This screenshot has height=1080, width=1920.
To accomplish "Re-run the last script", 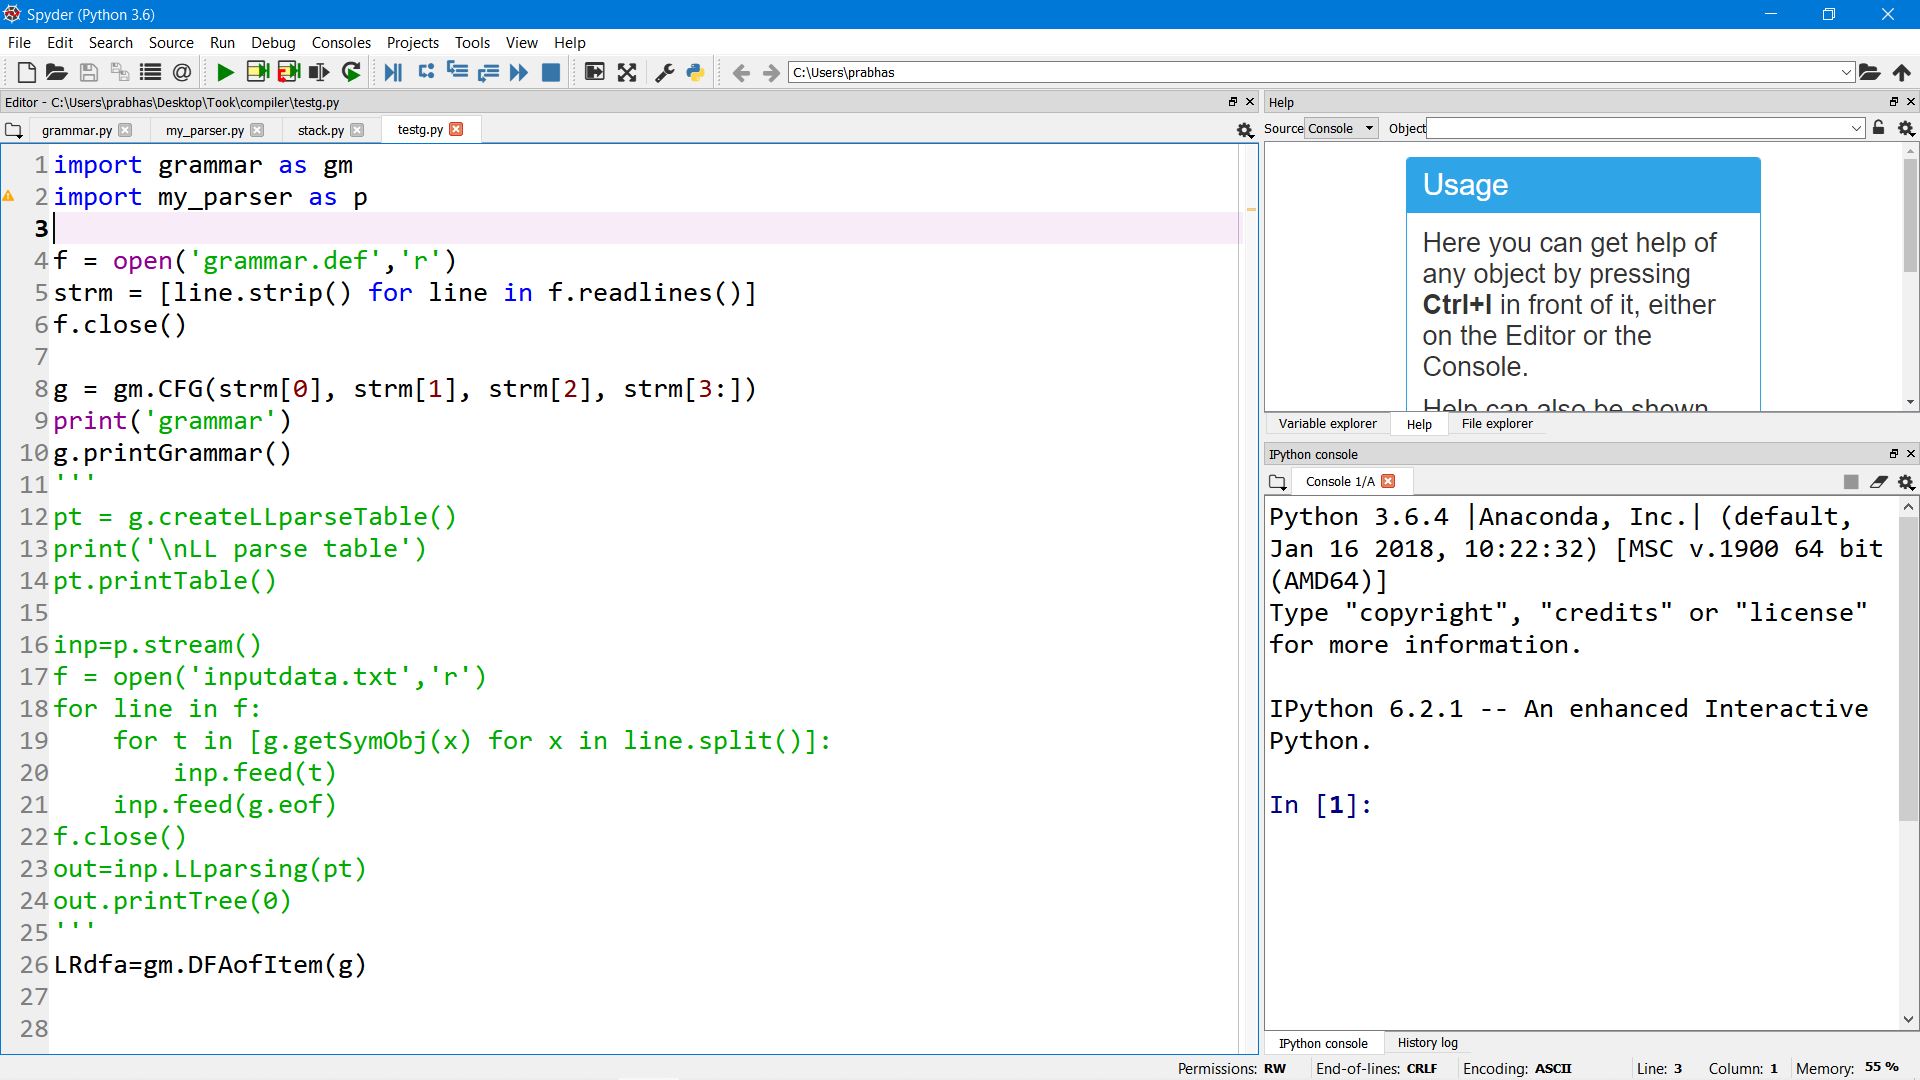I will [351, 72].
